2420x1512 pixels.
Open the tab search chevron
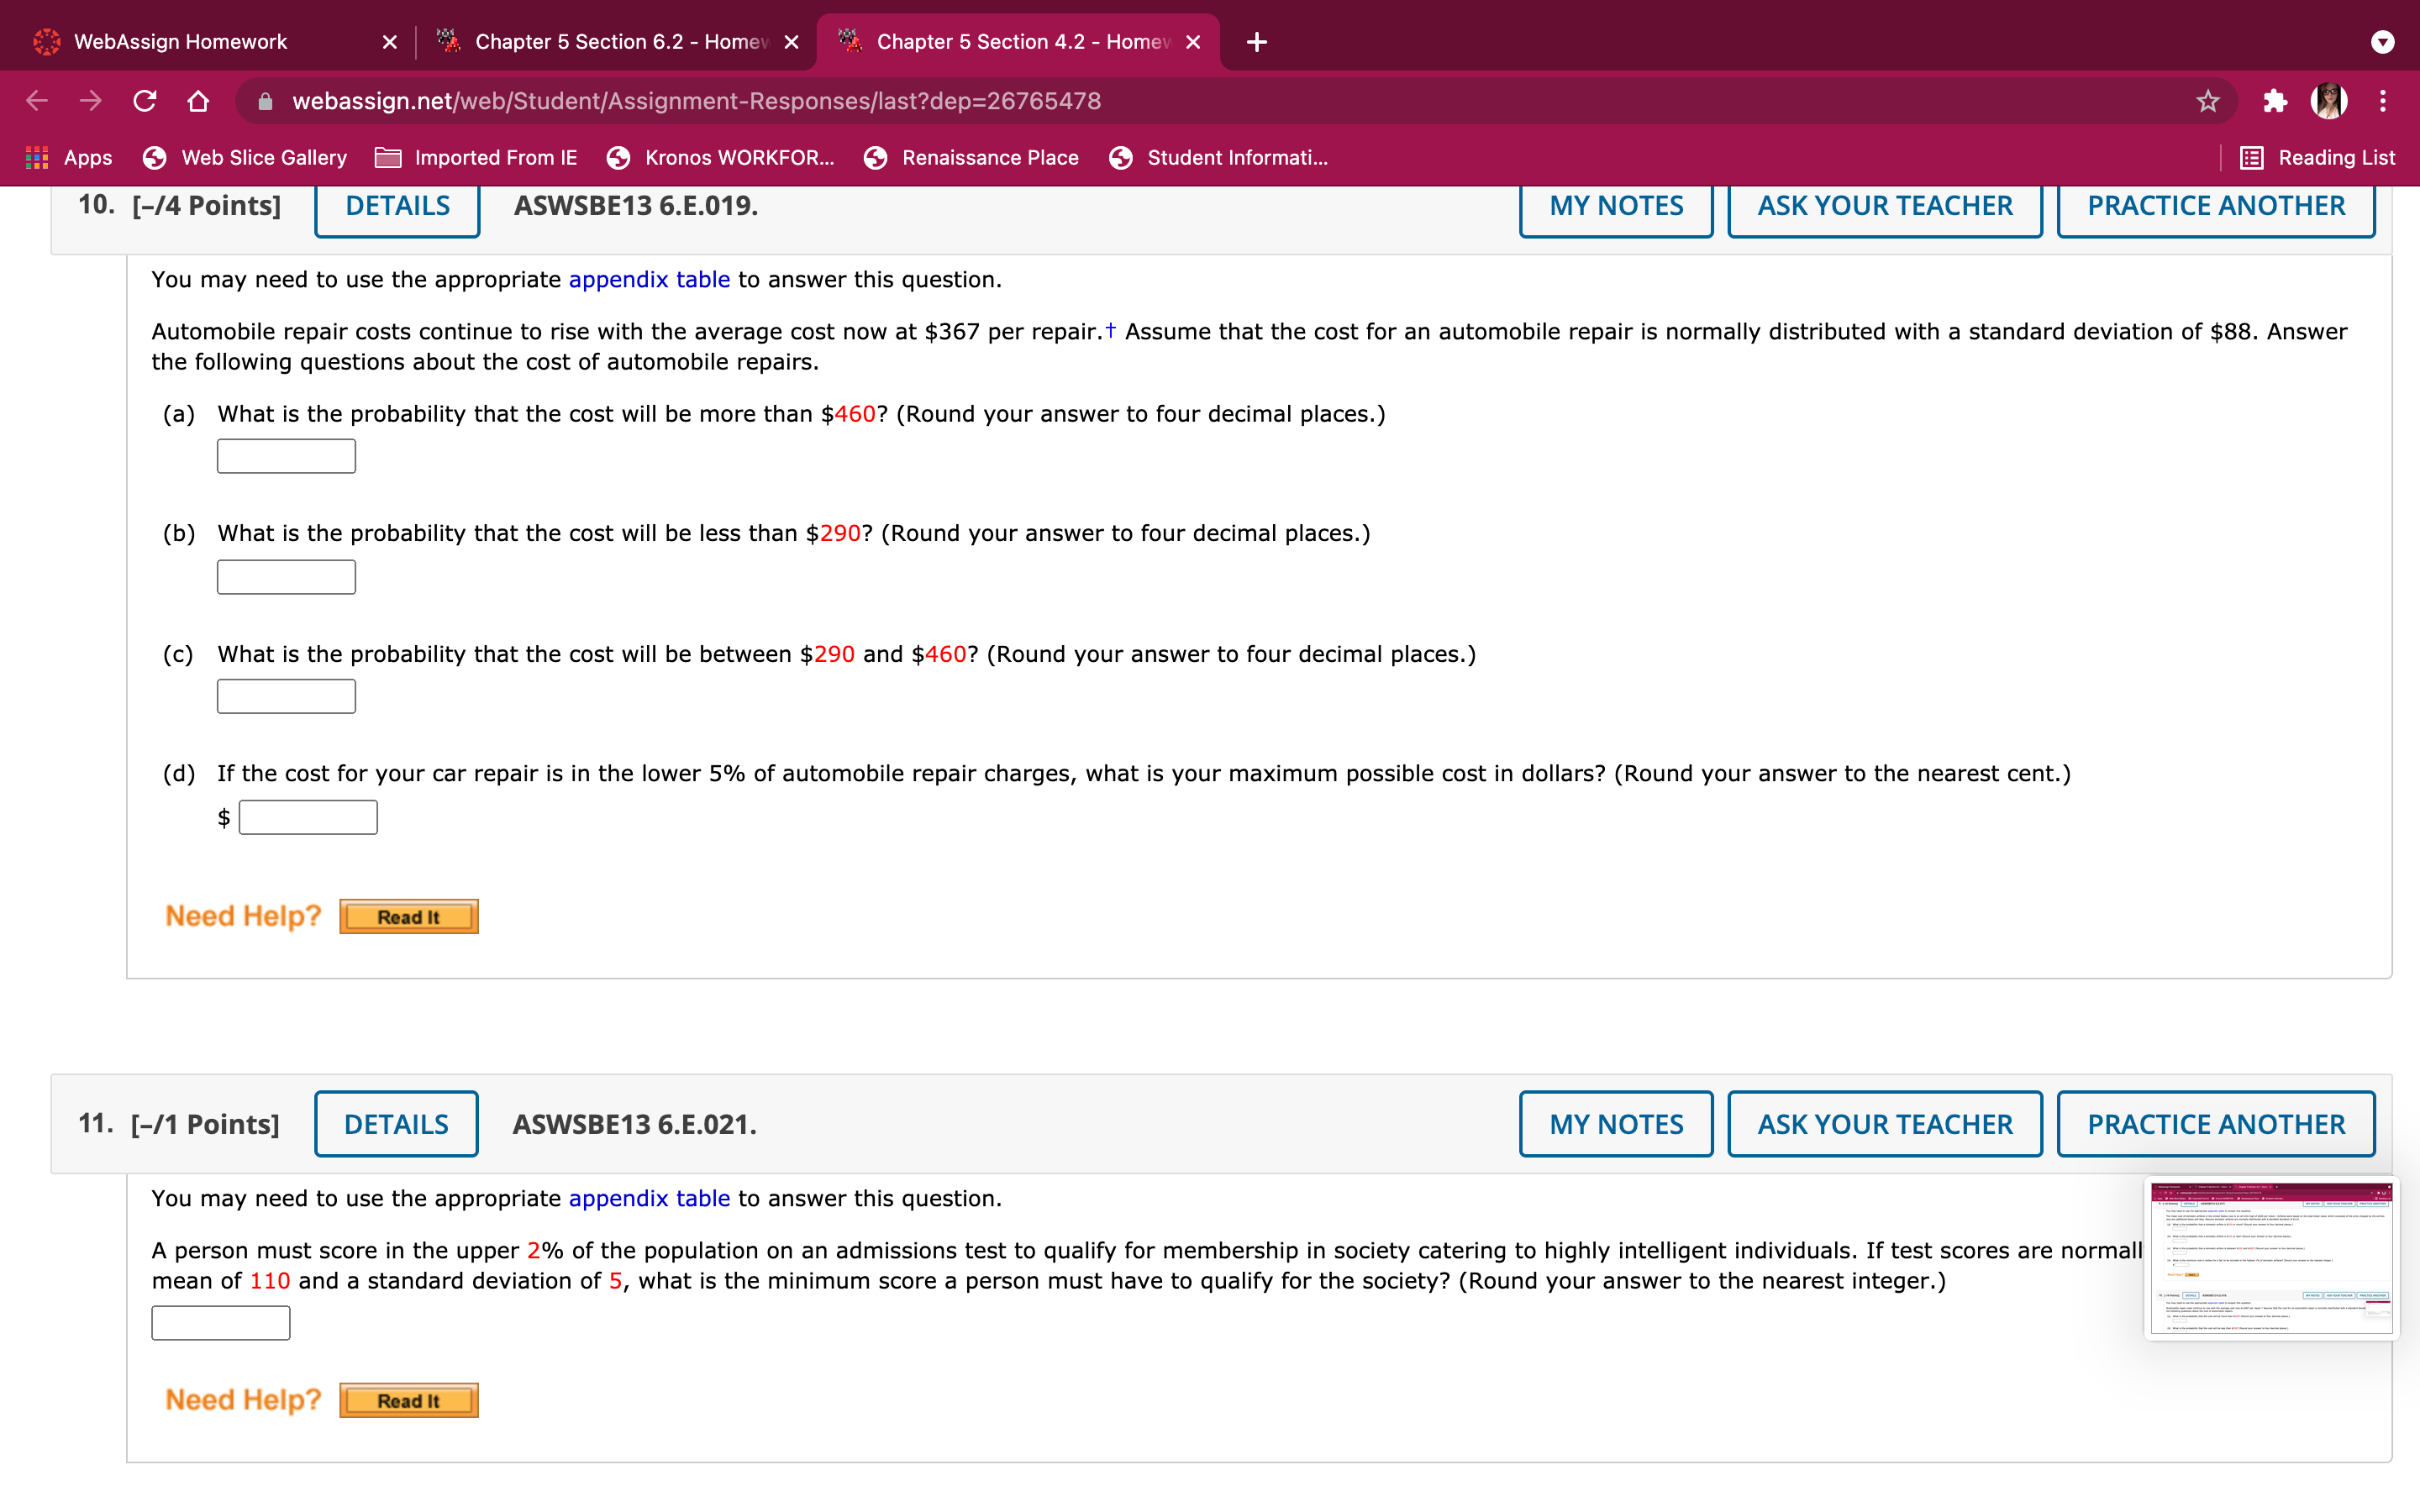2384,42
